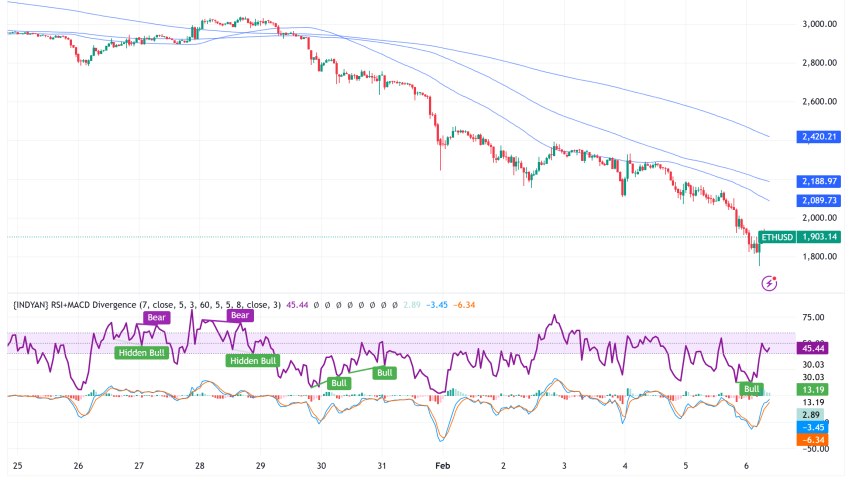Screen dimensions: 852x485
Task: Click the purple lightning bolt icon below the candles
Action: click(x=768, y=284)
